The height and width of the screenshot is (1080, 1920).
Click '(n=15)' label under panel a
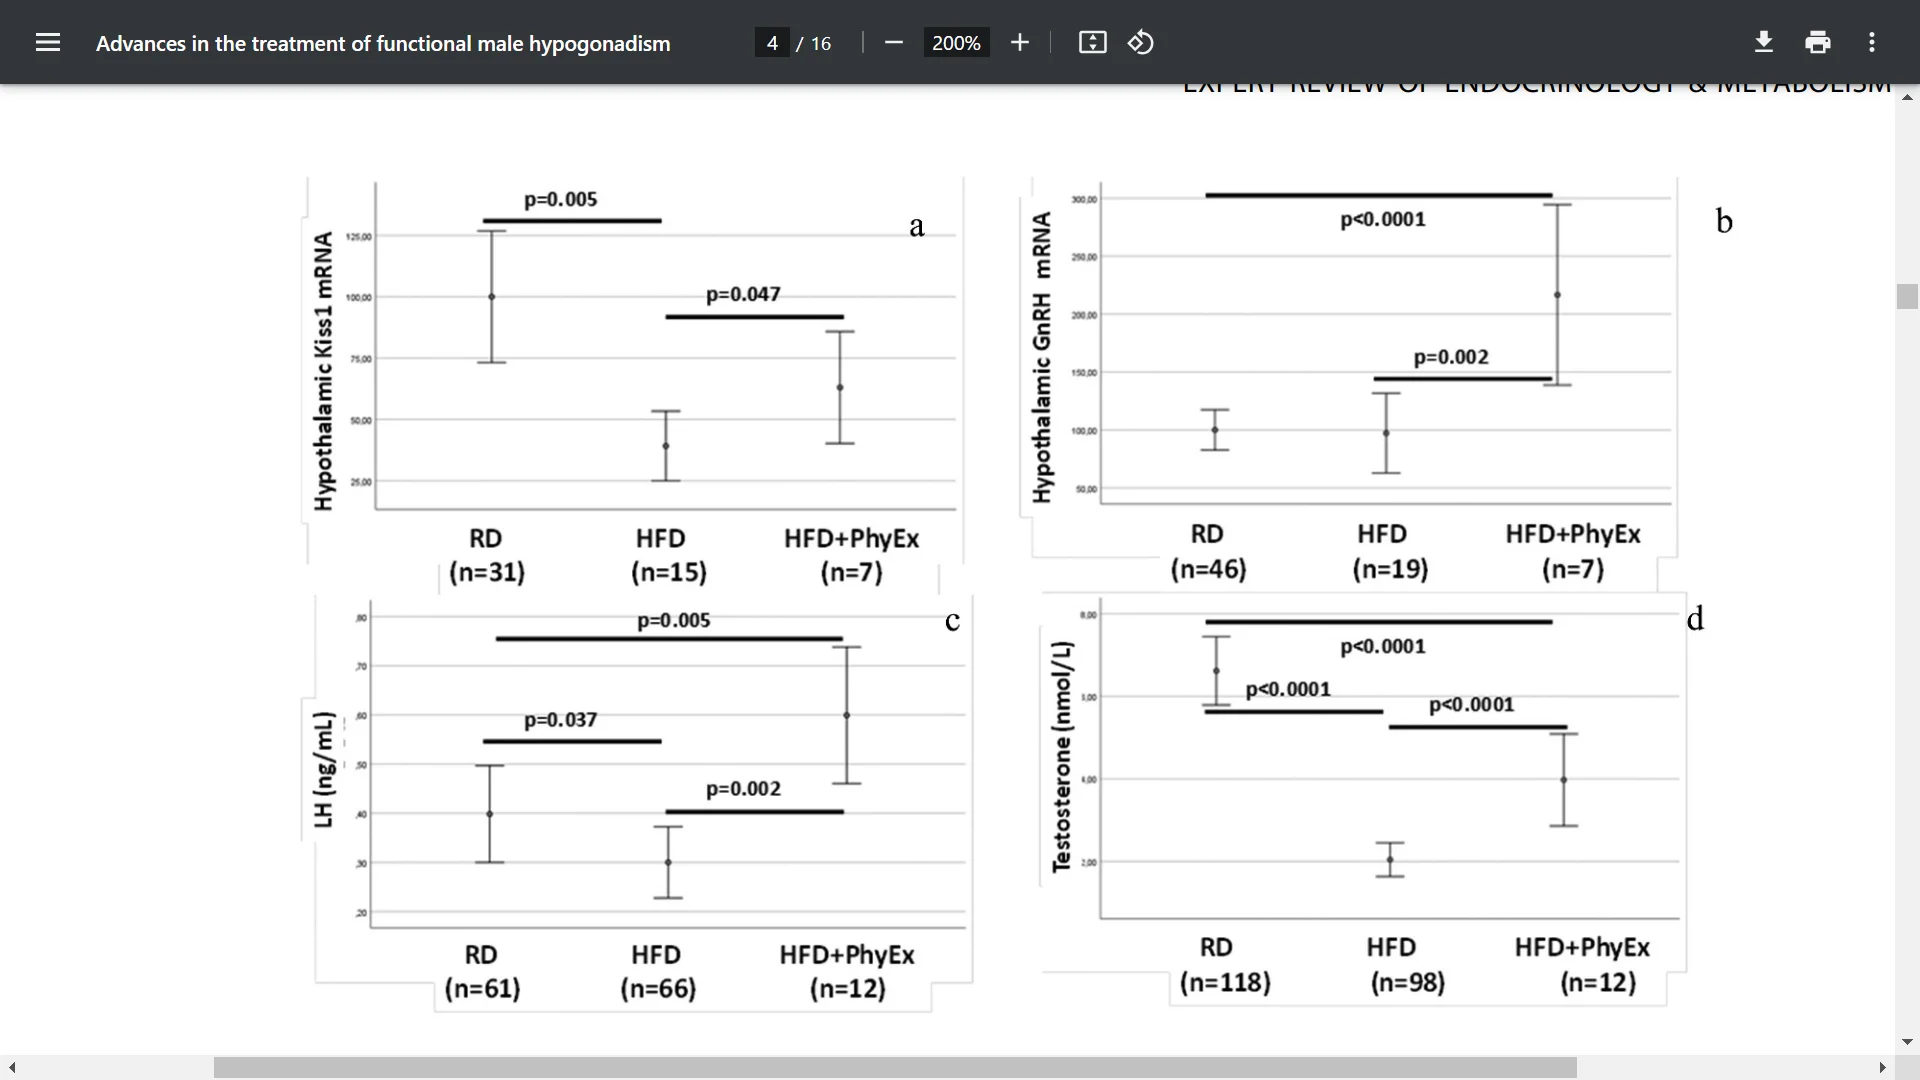[x=669, y=572]
